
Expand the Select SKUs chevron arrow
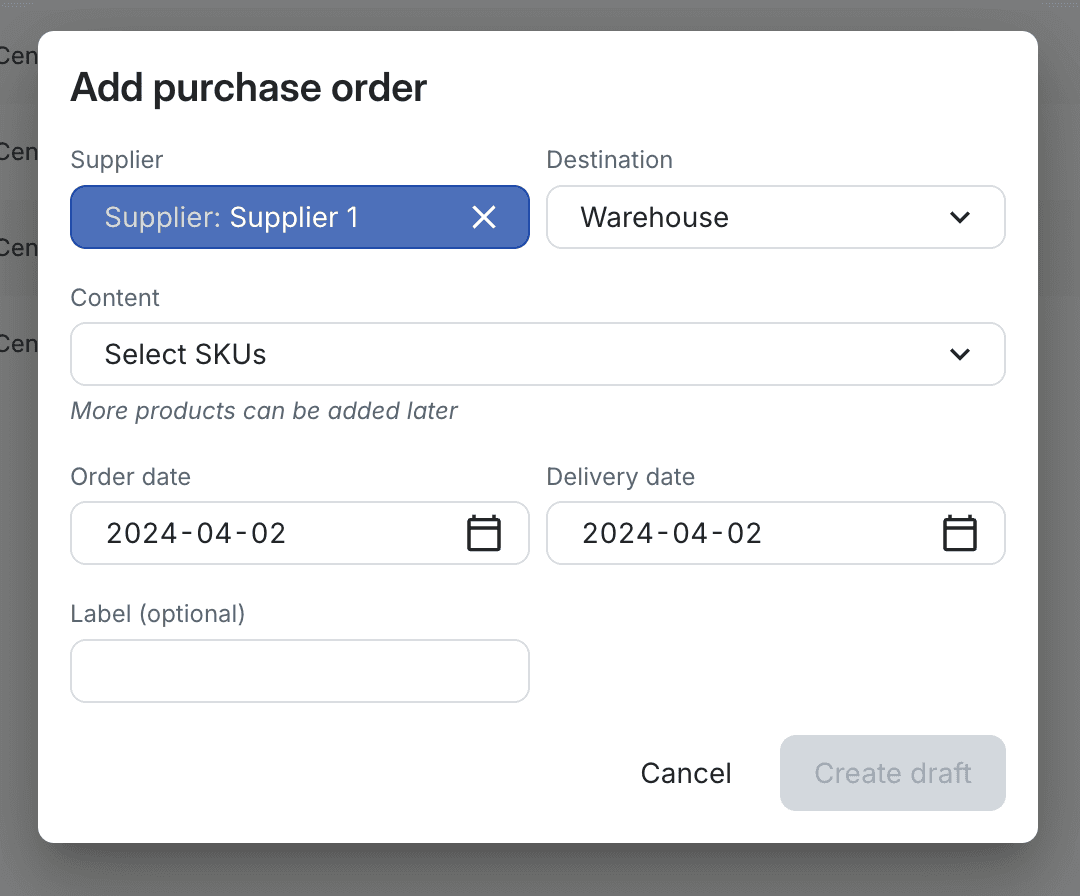point(960,354)
